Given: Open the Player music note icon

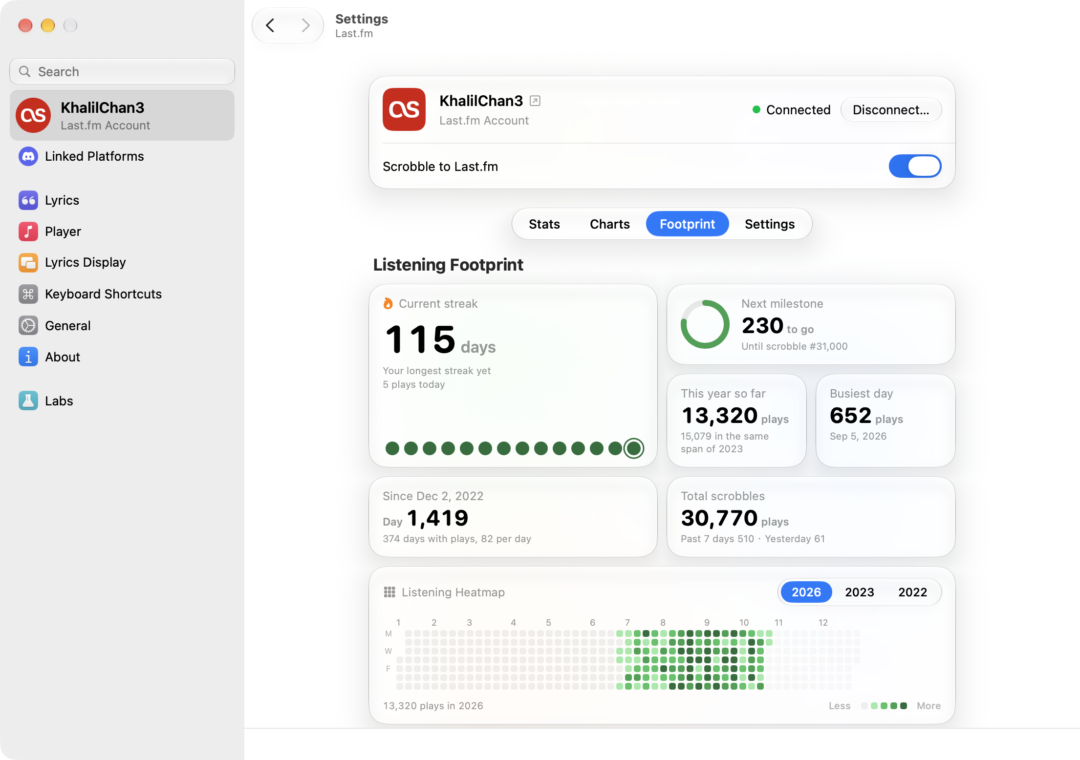Looking at the screenshot, I should click(28, 232).
